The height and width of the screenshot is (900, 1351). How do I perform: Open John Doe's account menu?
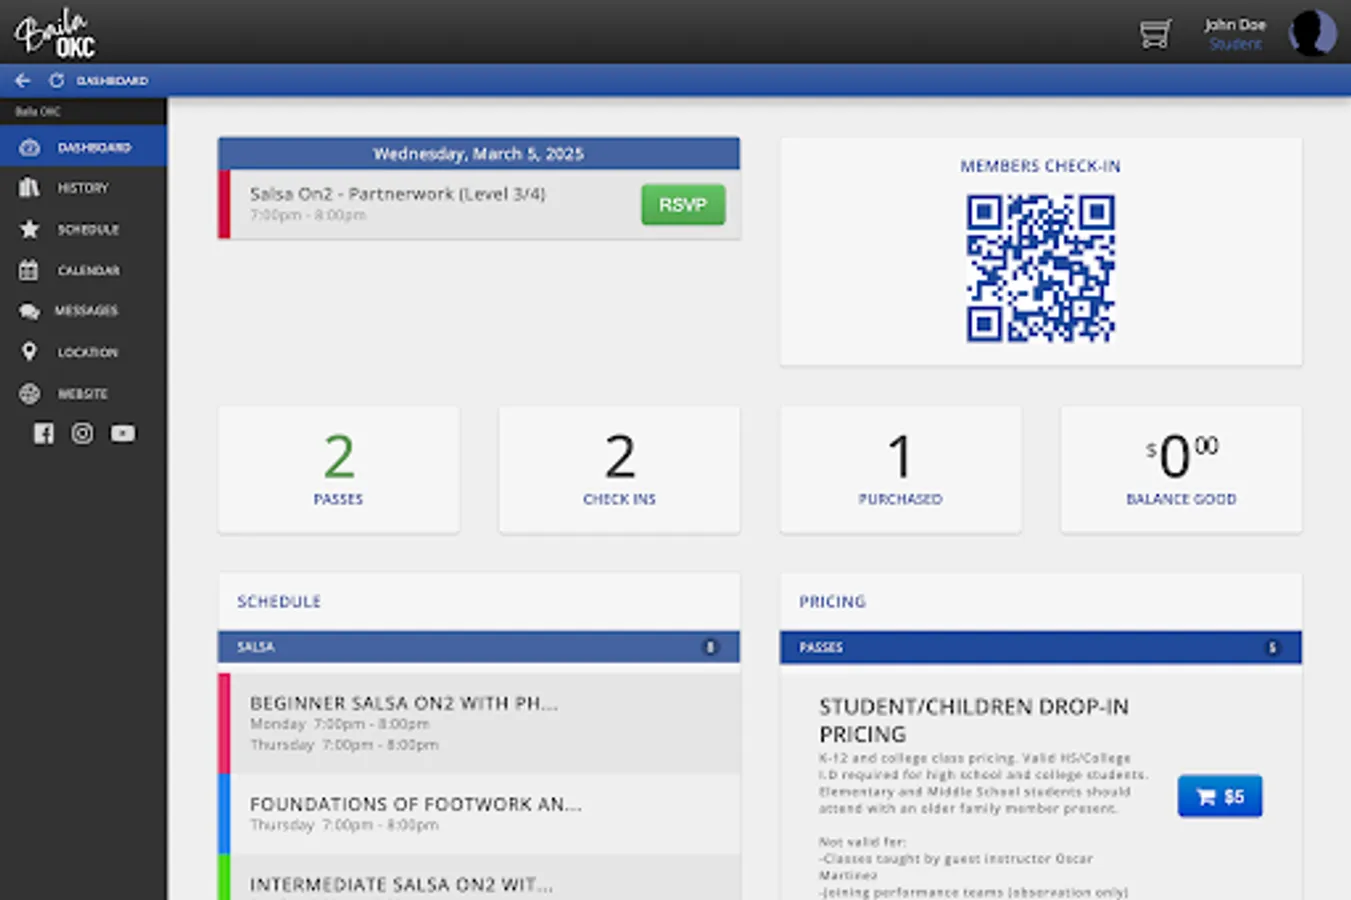pyautogui.click(x=1236, y=33)
